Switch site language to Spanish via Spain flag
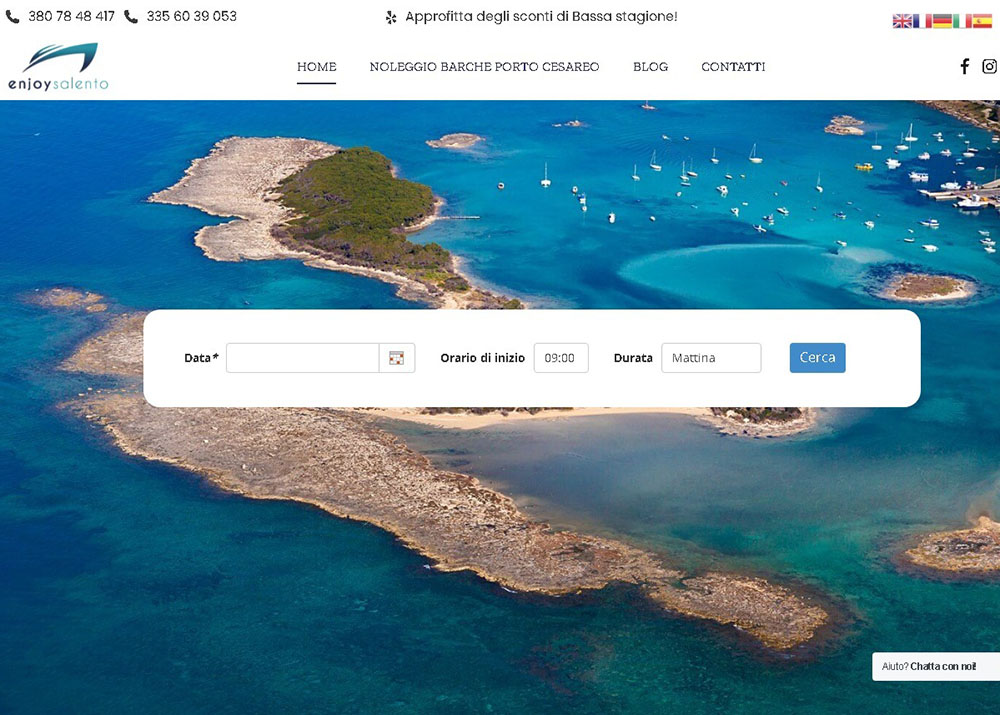The height and width of the screenshot is (715, 1000). click(983, 21)
